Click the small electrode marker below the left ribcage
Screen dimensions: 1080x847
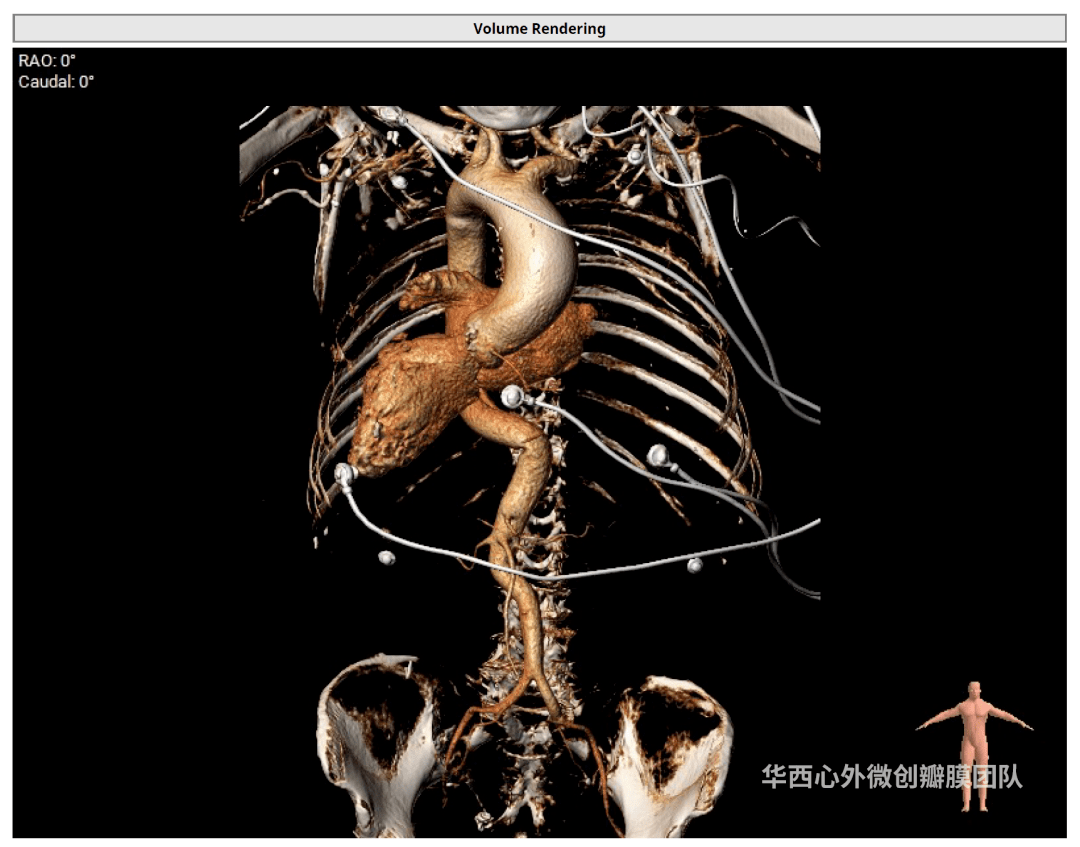[x=386, y=557]
